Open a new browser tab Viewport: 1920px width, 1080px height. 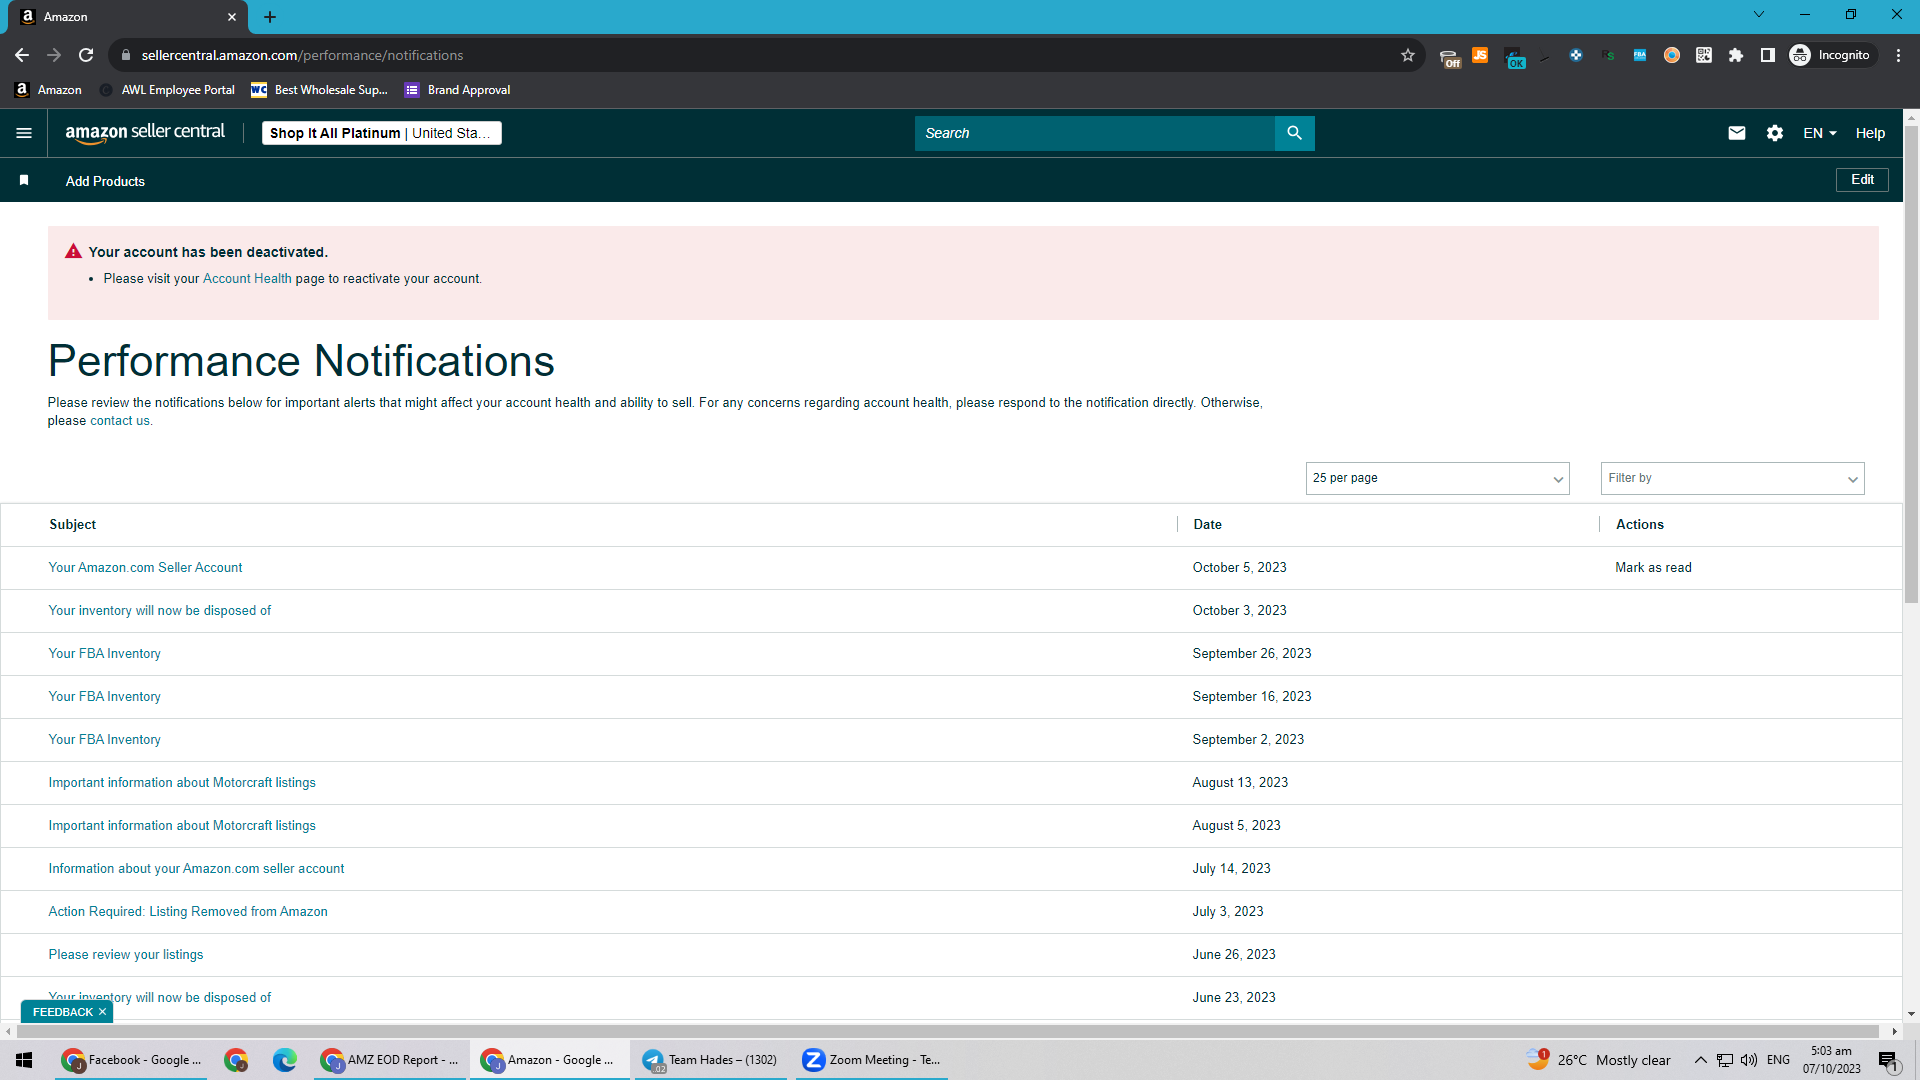point(270,17)
